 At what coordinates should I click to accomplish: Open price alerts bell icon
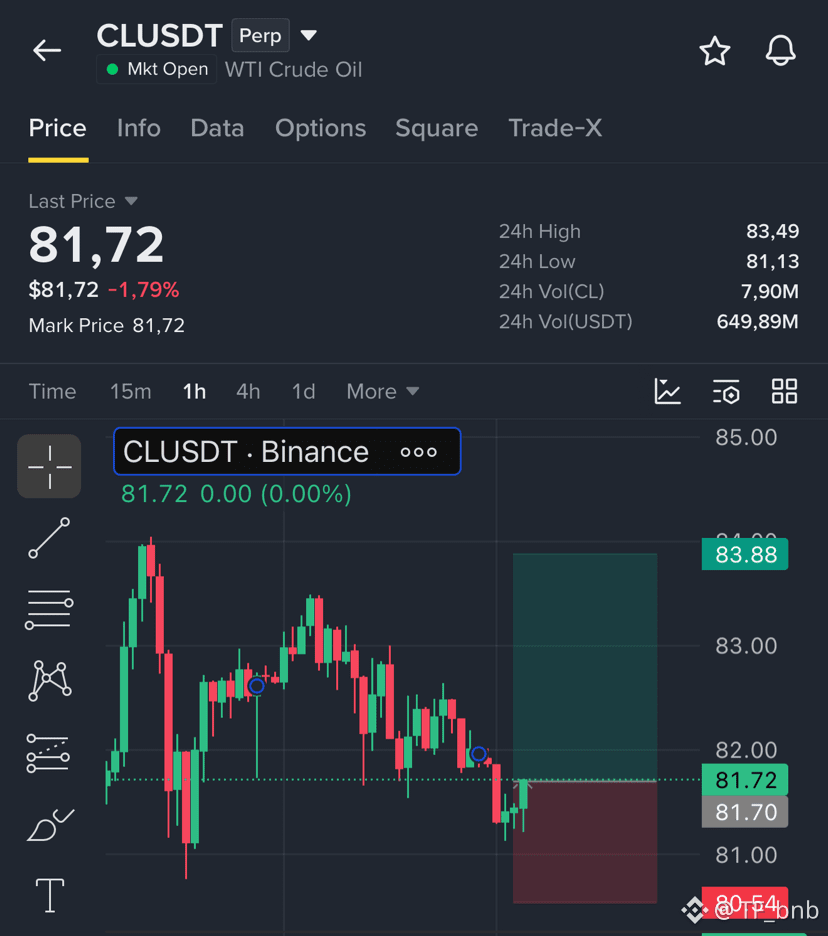tap(780, 51)
